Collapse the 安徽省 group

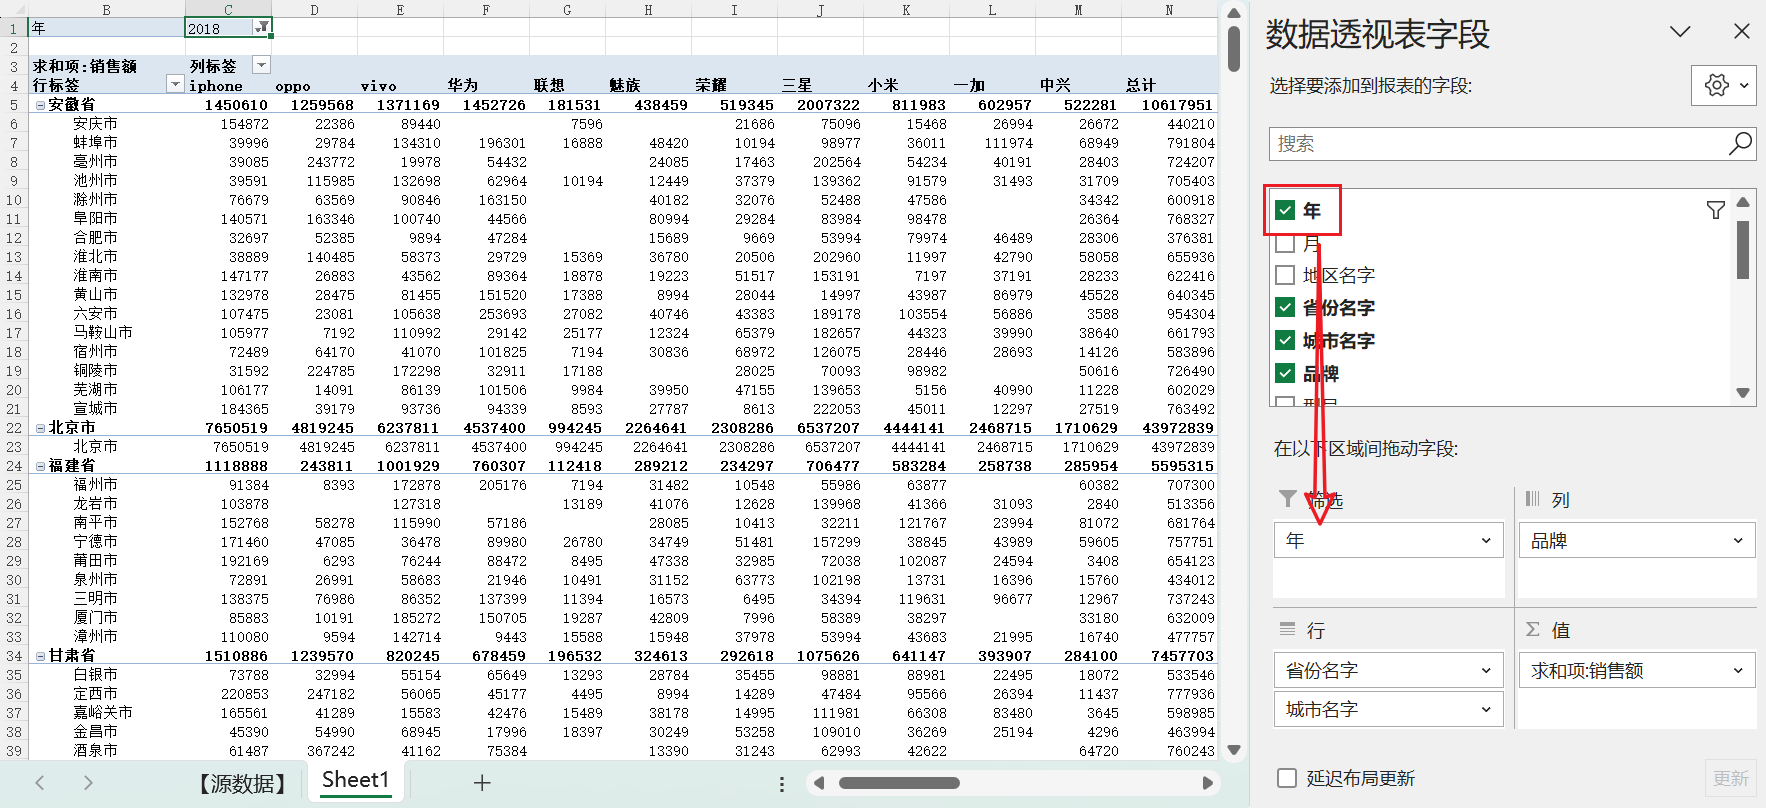[41, 105]
